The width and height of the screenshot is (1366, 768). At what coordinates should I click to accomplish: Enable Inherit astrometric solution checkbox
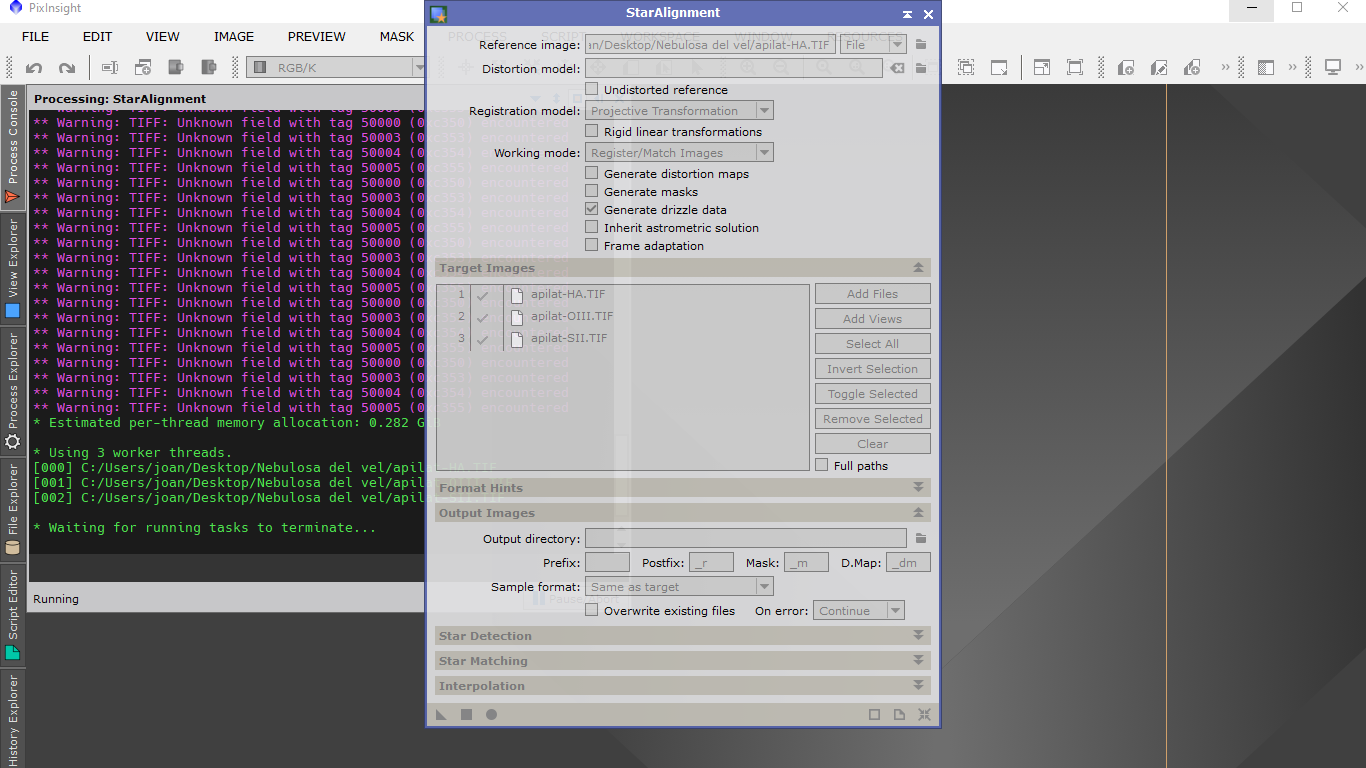[x=592, y=228]
